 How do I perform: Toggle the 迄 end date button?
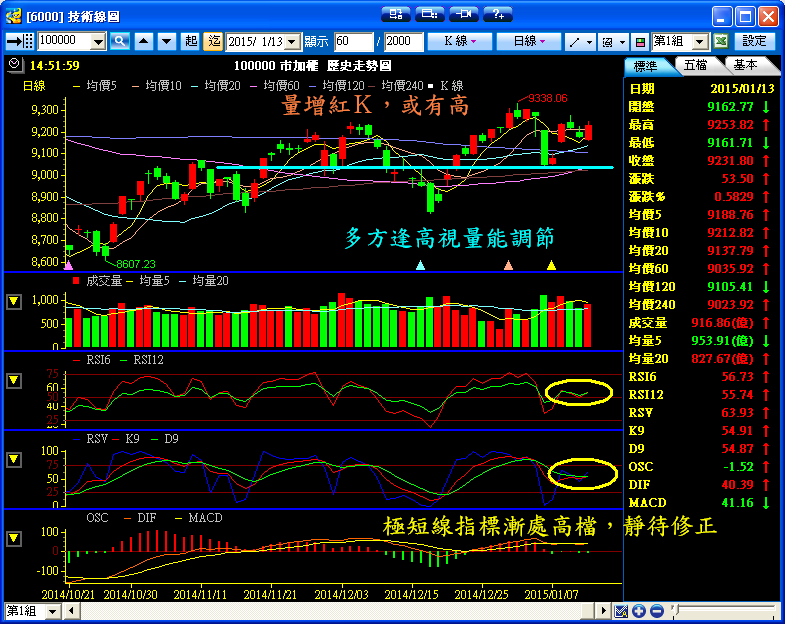click(213, 41)
